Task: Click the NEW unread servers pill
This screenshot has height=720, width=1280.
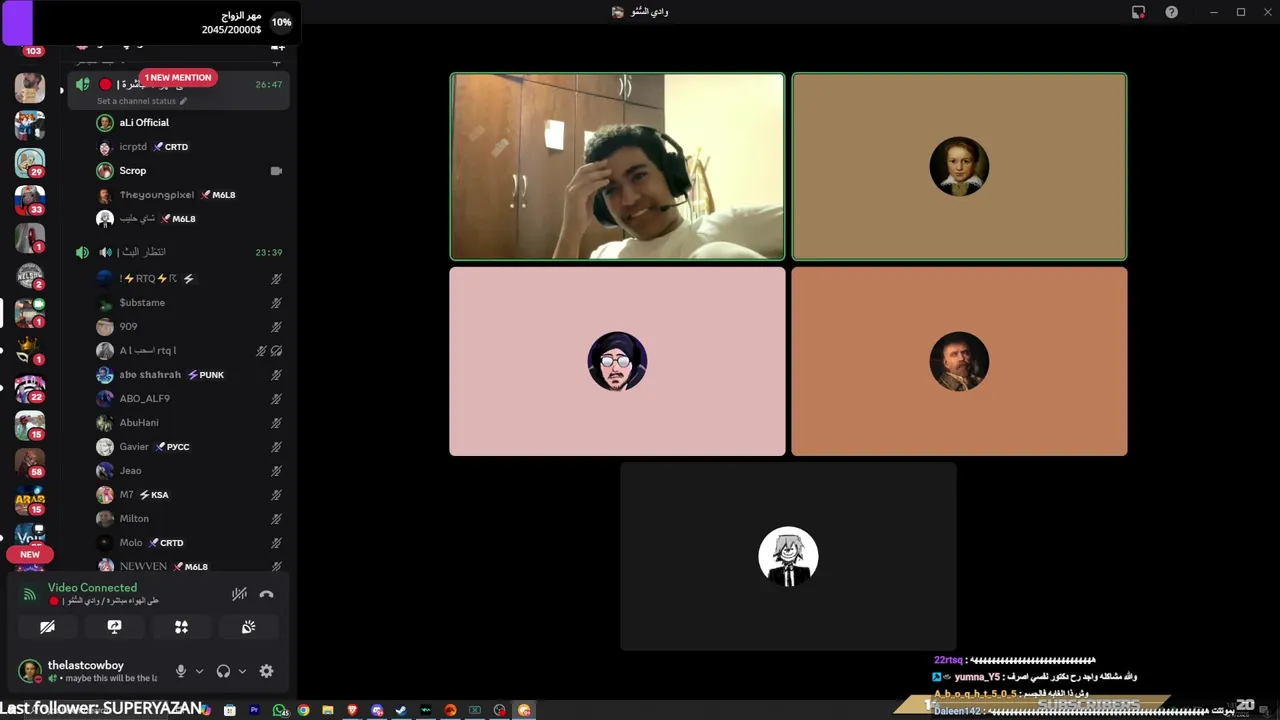Action: [30, 555]
